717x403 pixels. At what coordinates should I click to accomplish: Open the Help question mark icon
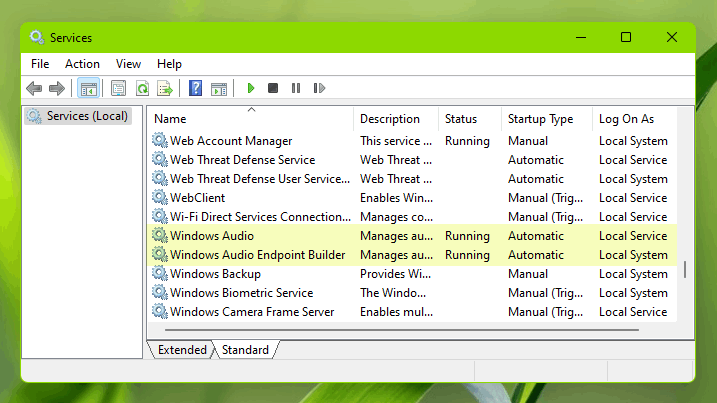[x=195, y=88]
